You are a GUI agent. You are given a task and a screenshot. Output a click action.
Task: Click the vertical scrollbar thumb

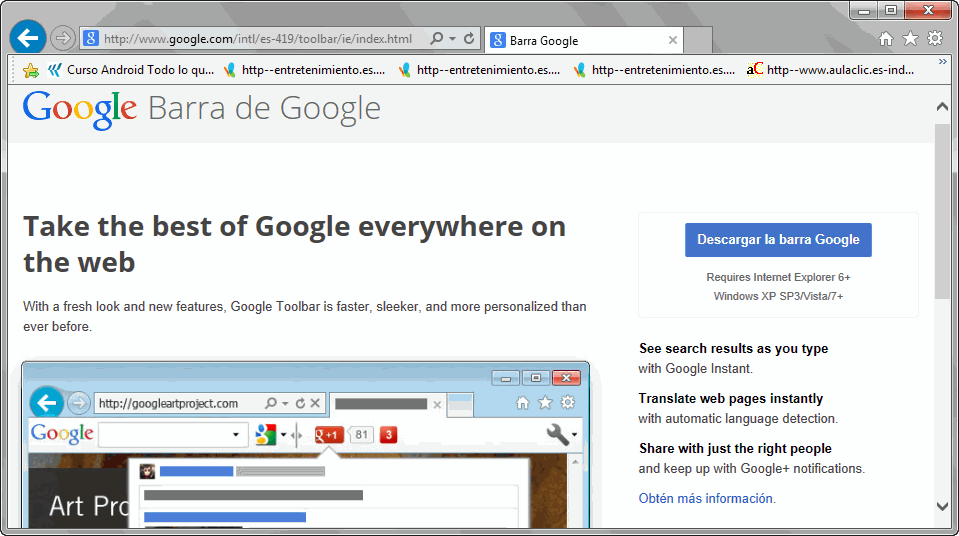(942, 211)
